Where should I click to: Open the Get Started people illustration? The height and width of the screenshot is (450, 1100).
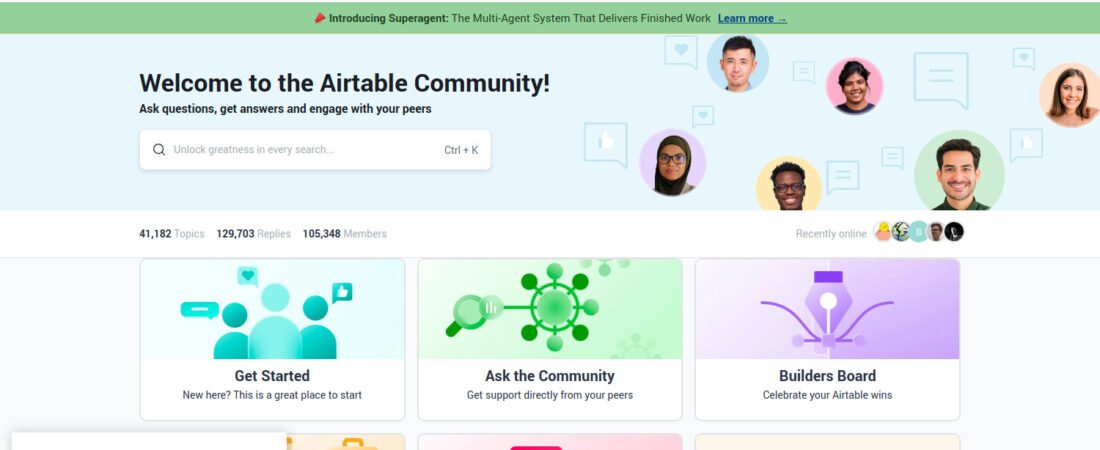[272, 310]
